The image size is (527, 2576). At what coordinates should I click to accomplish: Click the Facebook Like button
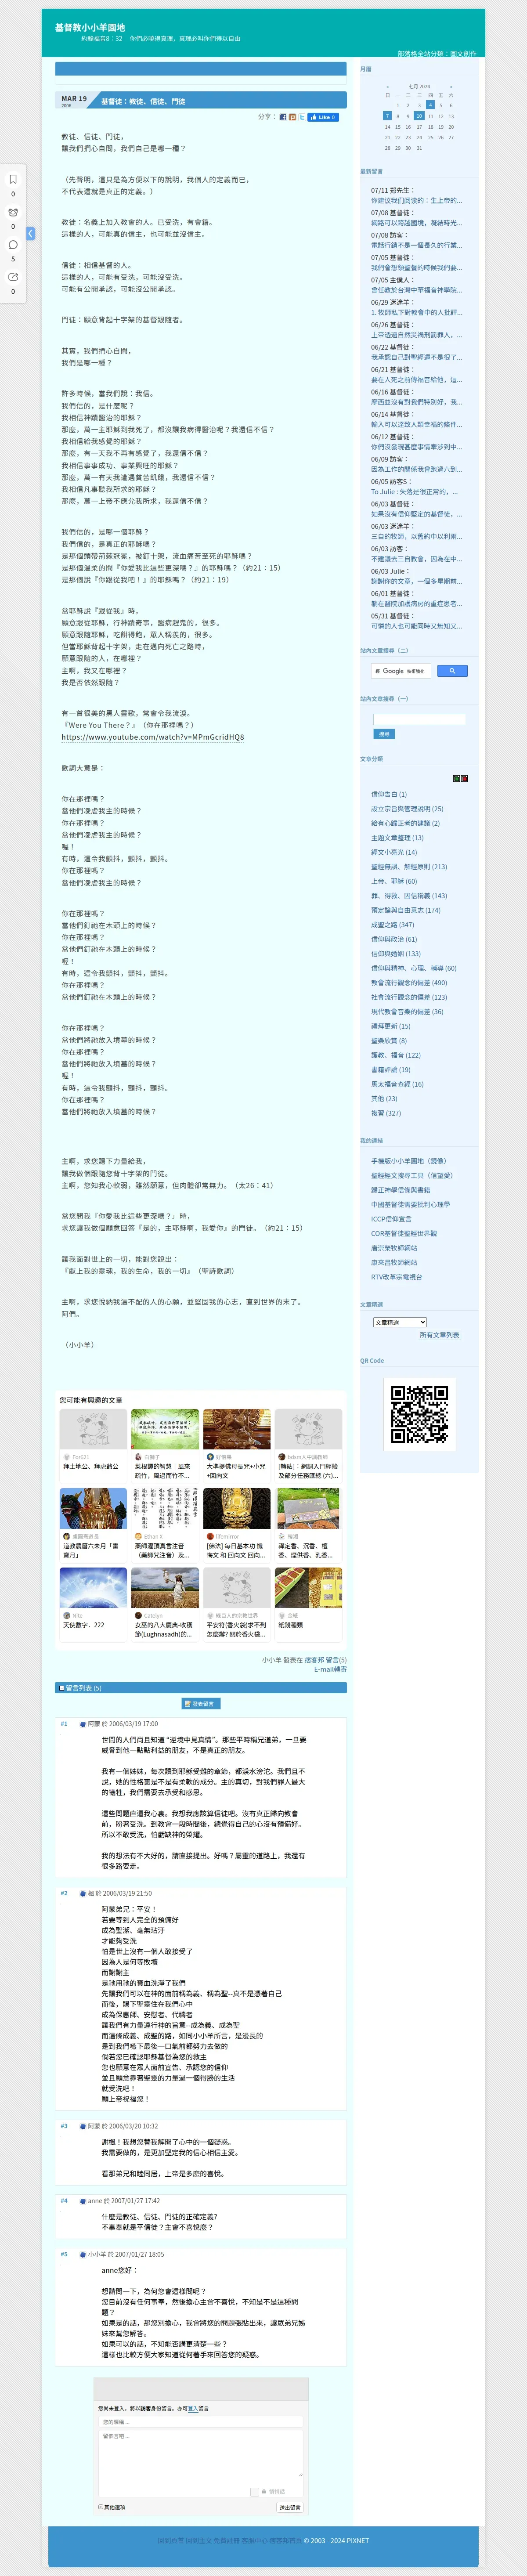tap(322, 117)
